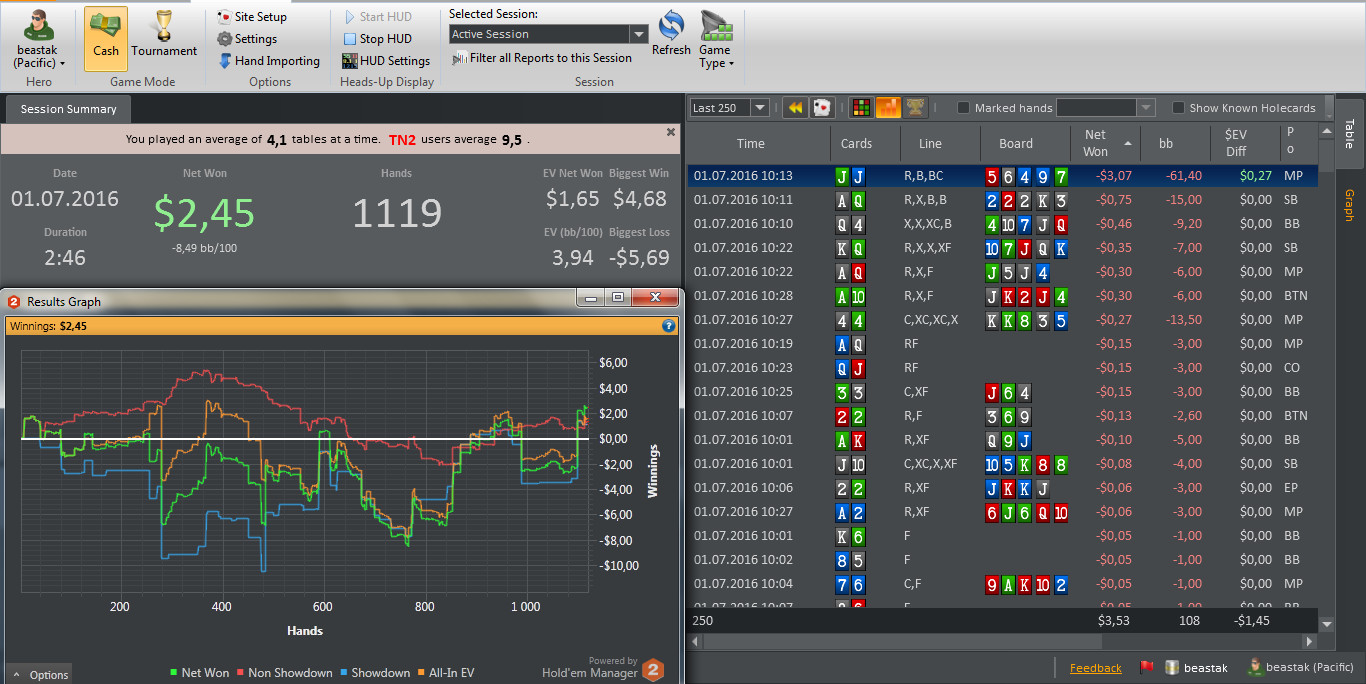Sort hands by the Board column

click(1016, 143)
